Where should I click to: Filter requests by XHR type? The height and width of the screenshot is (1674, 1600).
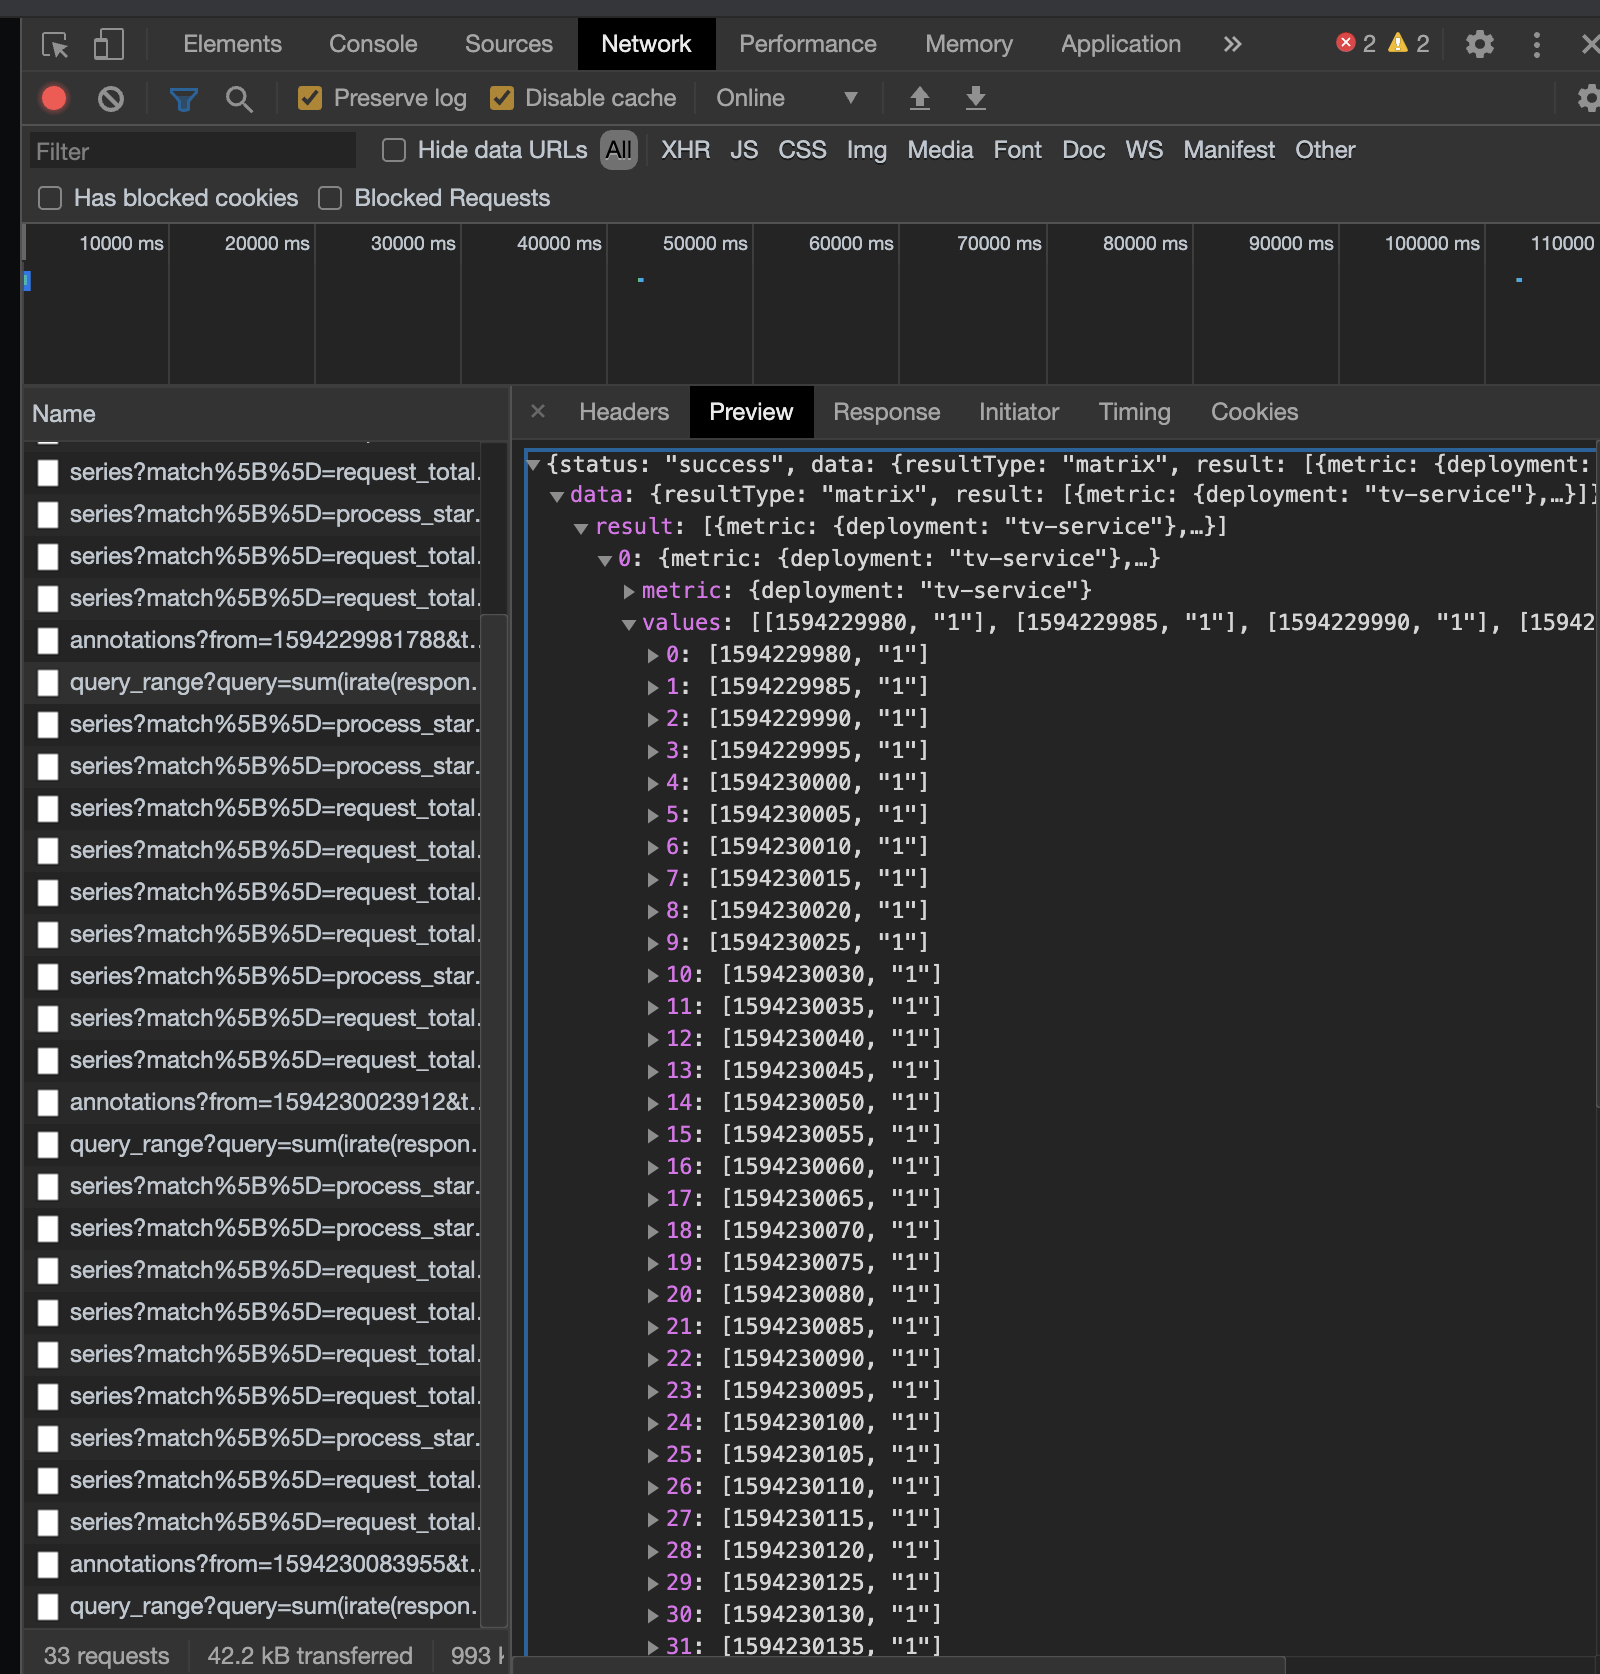pos(686,150)
